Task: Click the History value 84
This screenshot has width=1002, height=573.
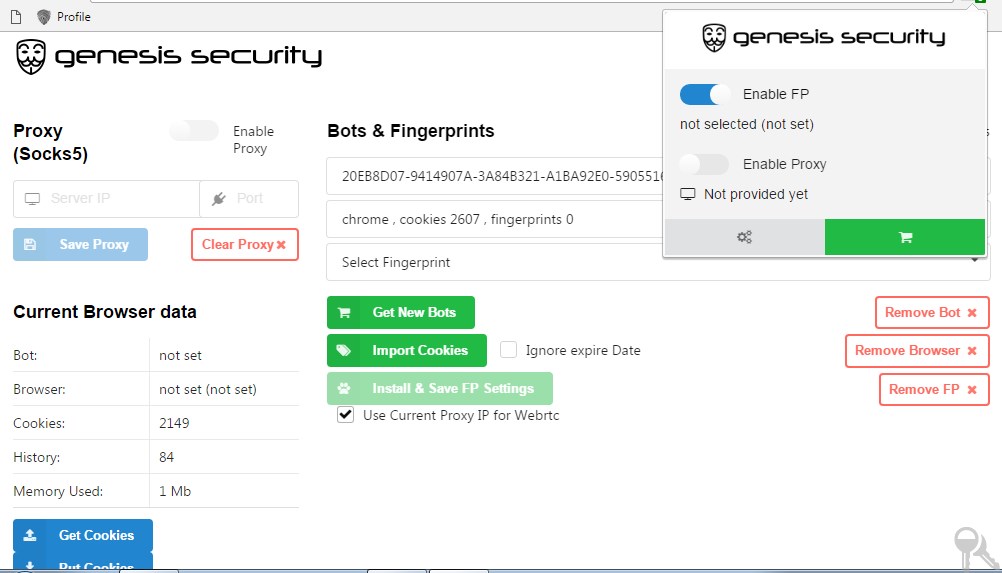Action: tap(166, 457)
